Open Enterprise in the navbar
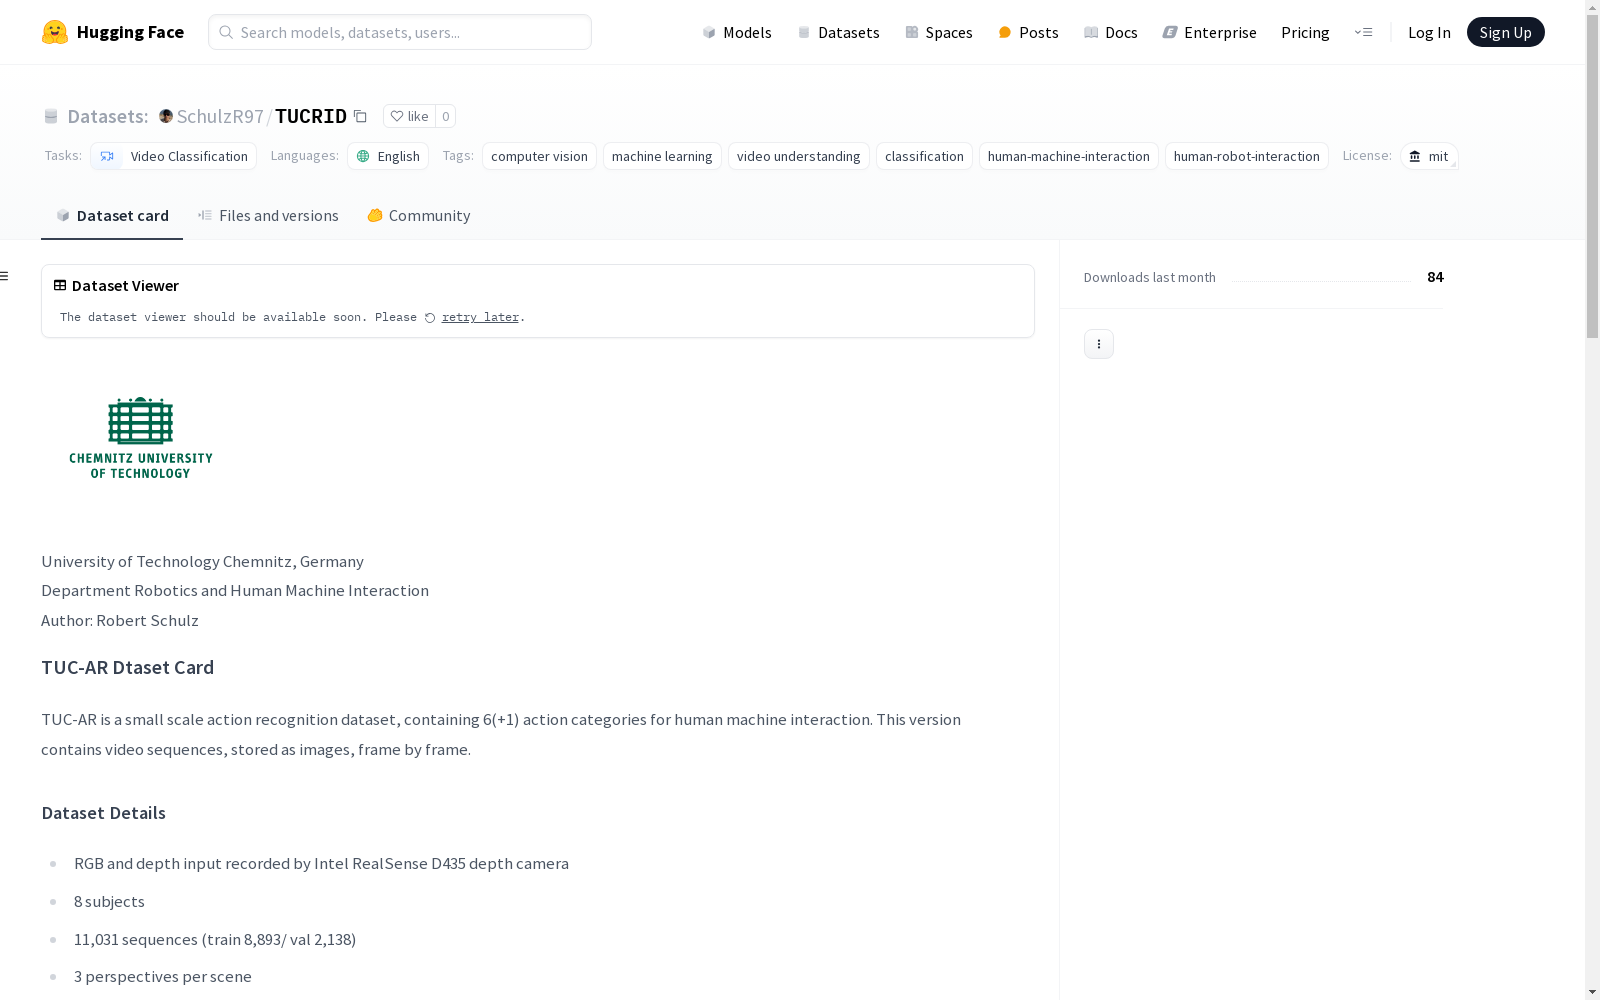 1209,32
